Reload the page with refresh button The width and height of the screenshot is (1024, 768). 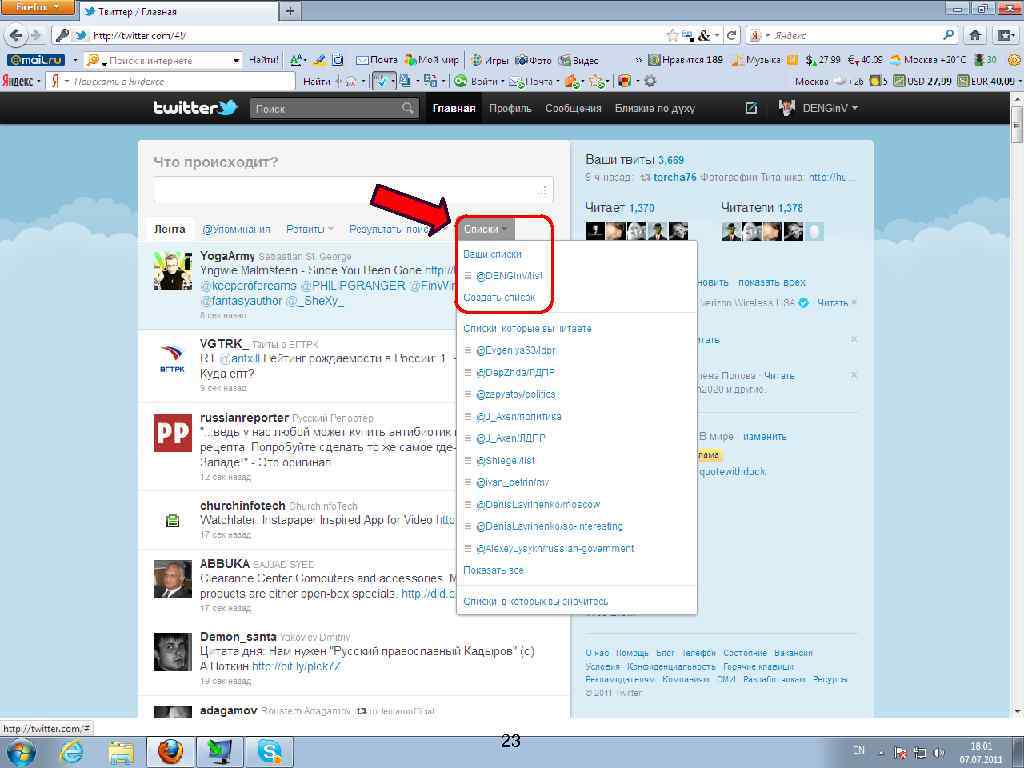coord(732,35)
